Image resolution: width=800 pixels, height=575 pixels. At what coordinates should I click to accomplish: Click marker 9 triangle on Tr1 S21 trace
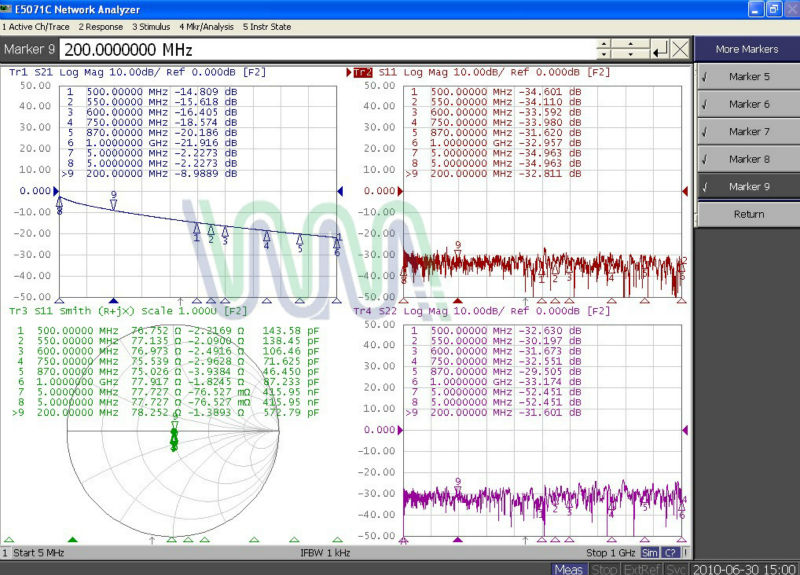coord(114,204)
